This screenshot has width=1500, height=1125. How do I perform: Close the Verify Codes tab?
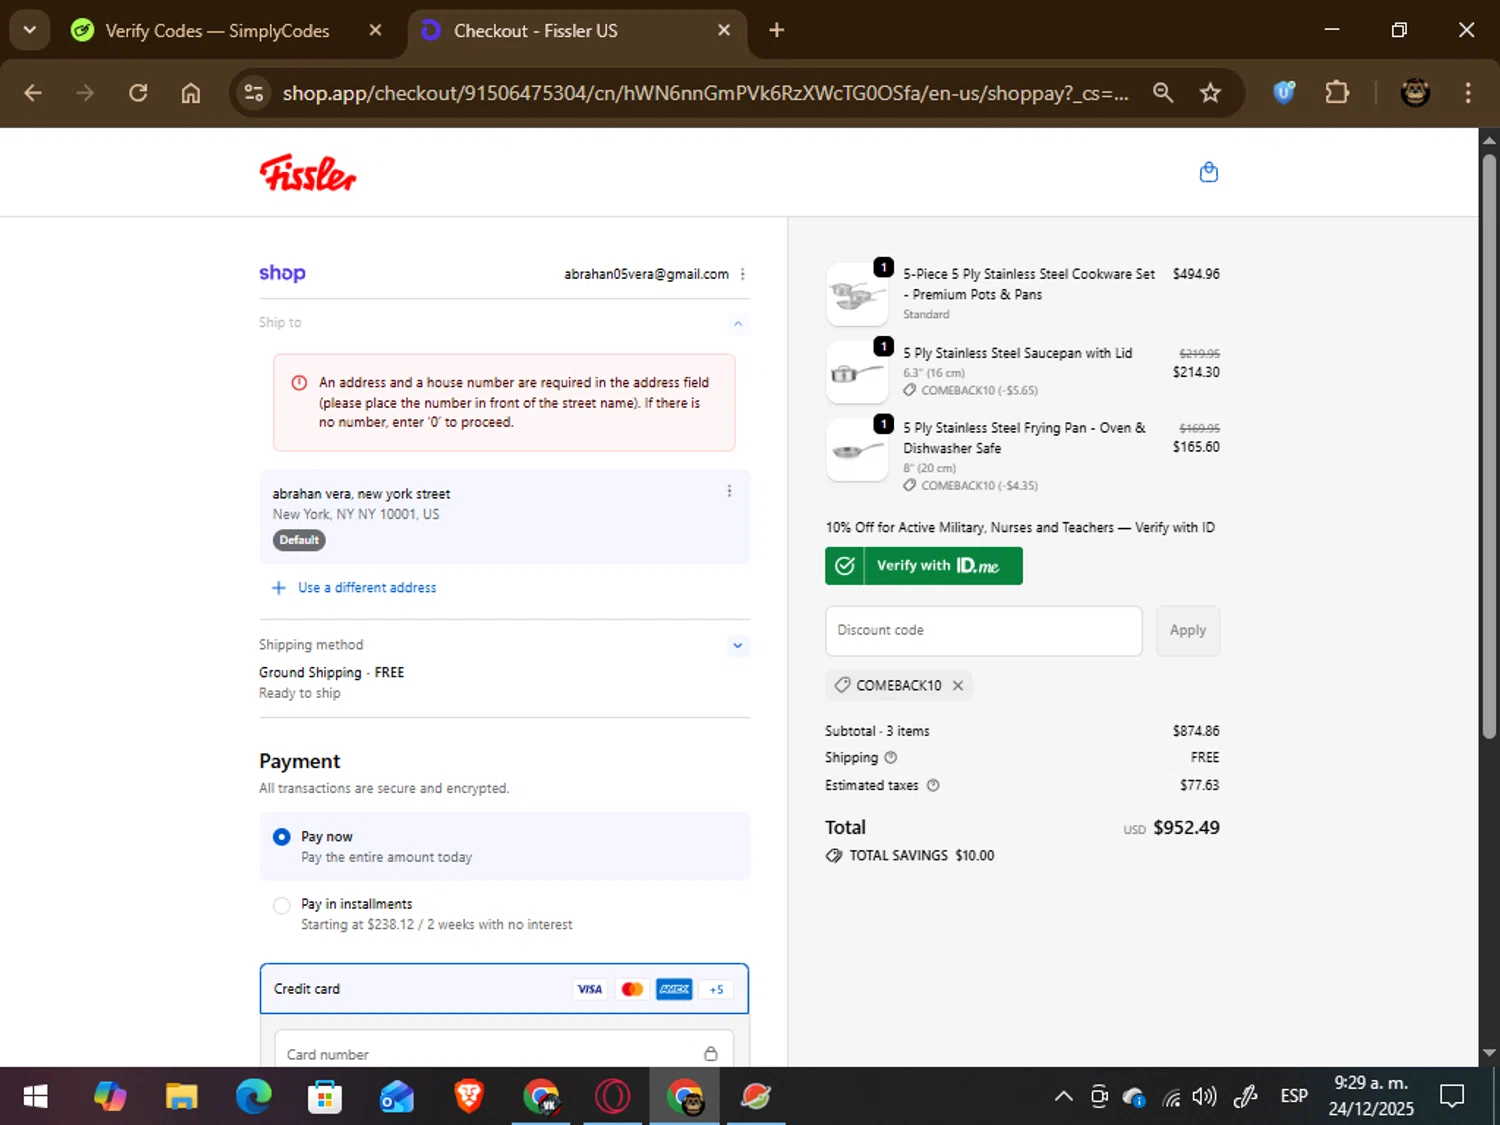375,30
